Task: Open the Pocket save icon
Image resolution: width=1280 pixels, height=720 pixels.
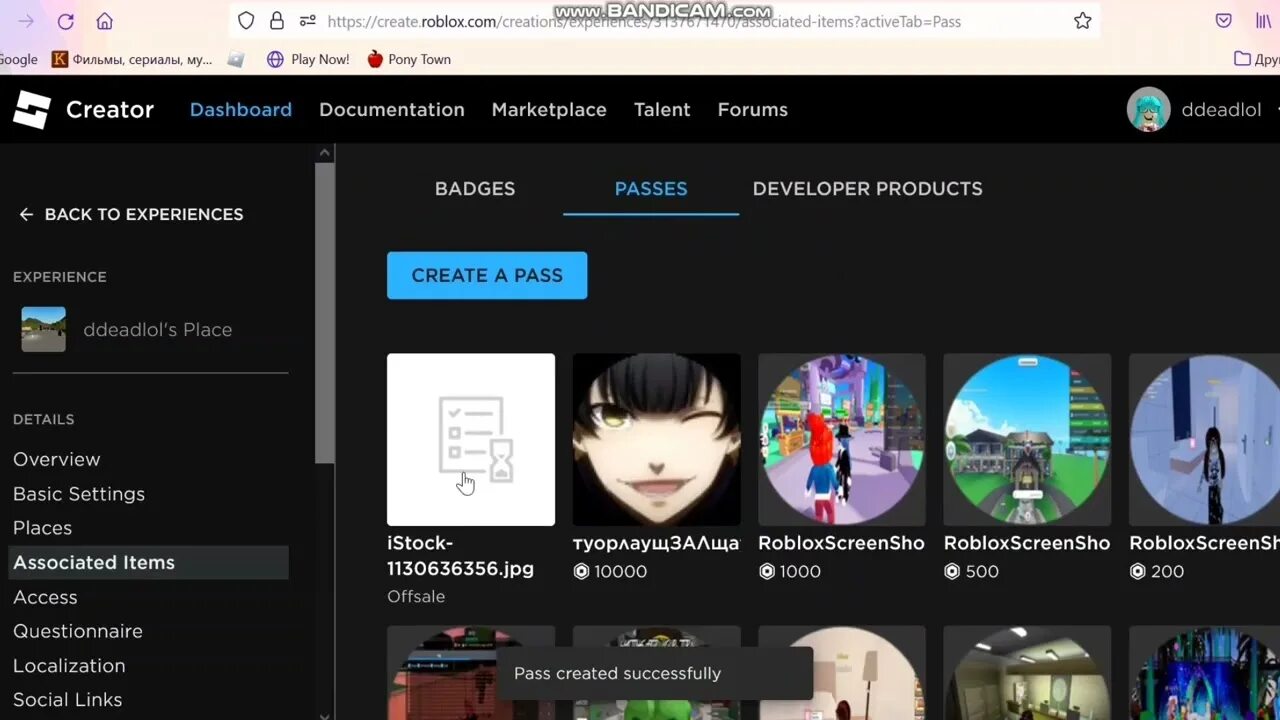Action: pos(1223,20)
